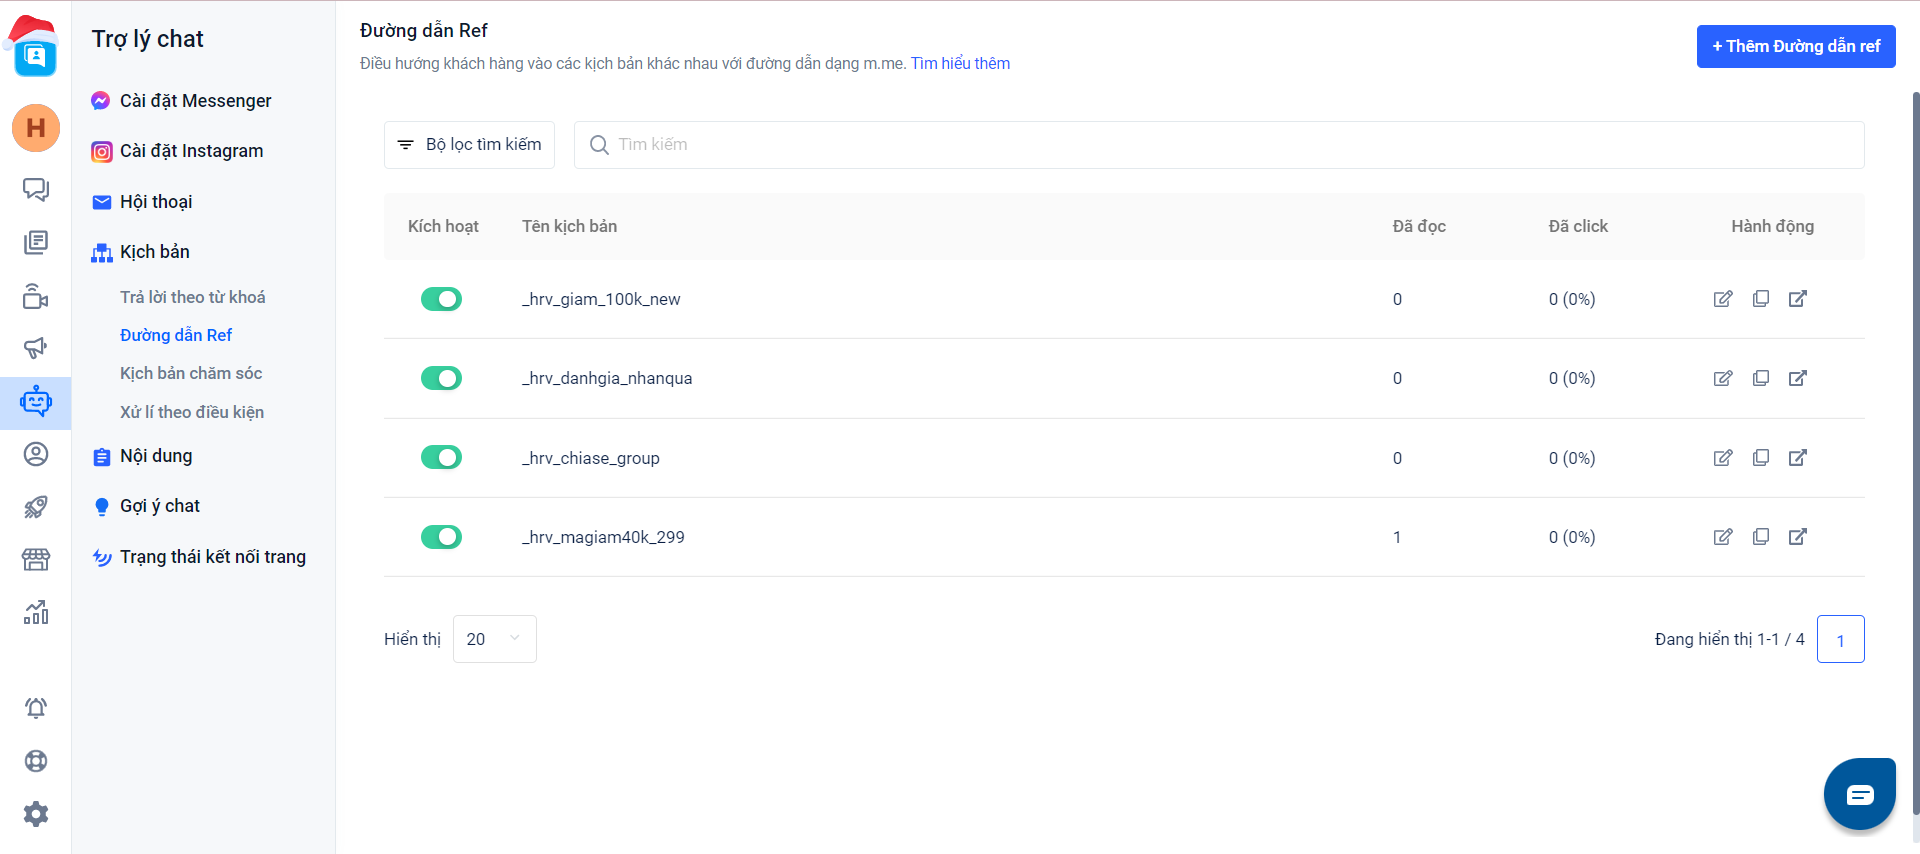Viewport: 1920px width, 854px height.
Task: Click the _hrv_danhgia_nhanqua script name
Action: 607,378
